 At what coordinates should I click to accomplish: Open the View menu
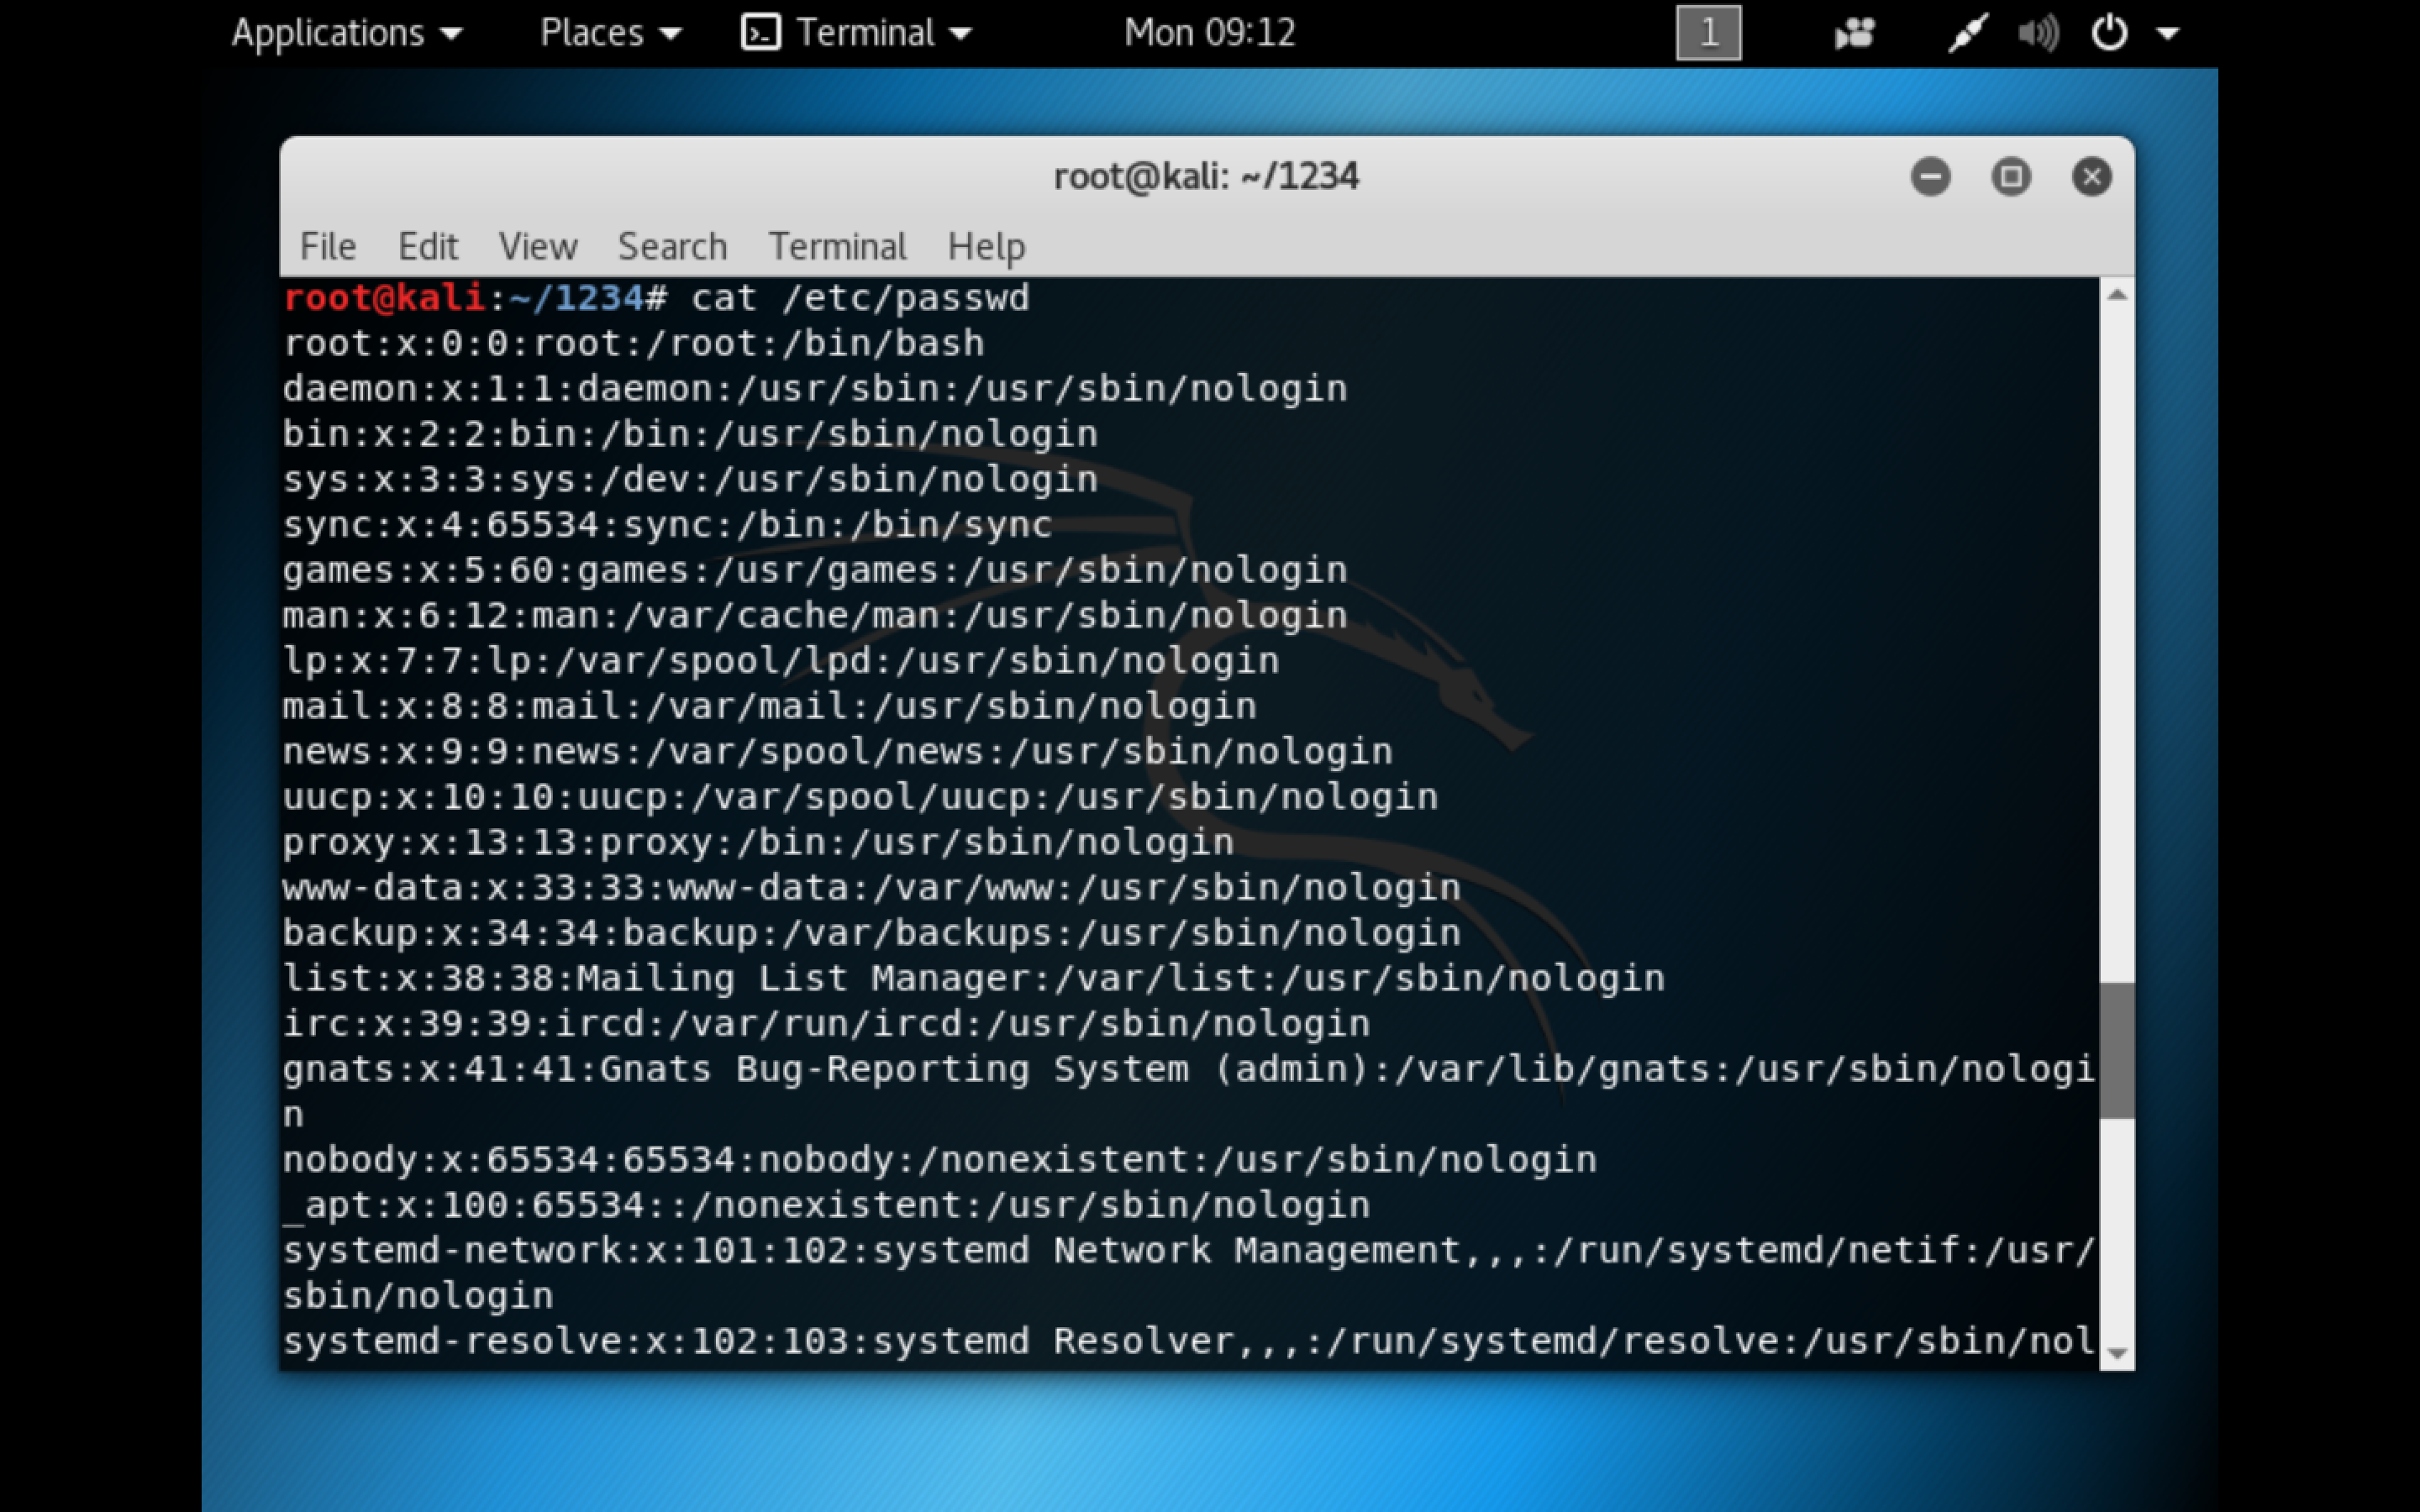(538, 246)
